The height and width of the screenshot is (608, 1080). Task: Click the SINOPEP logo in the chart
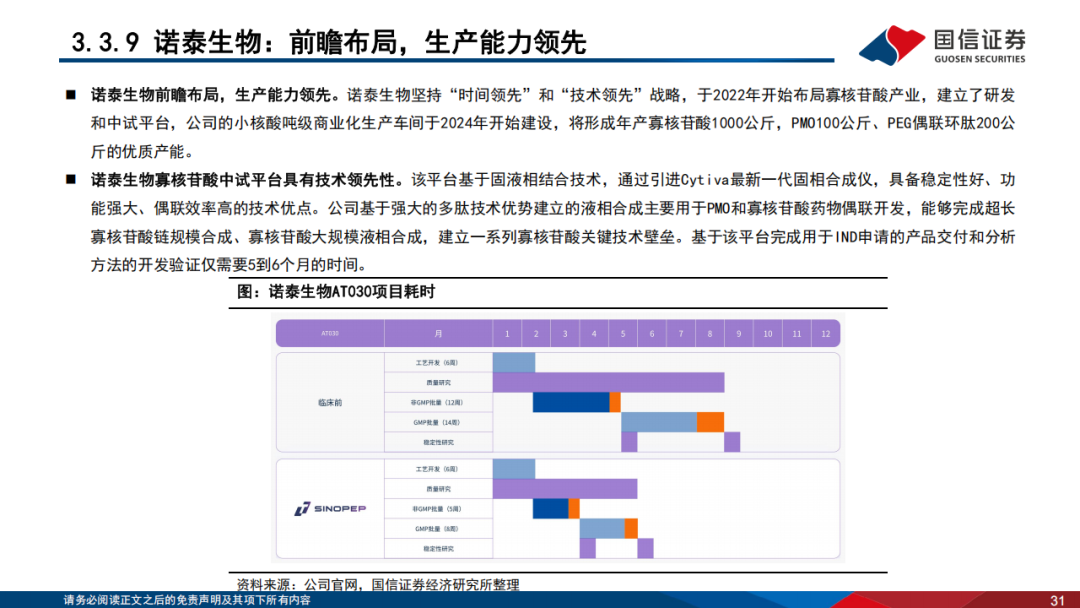(x=330, y=509)
